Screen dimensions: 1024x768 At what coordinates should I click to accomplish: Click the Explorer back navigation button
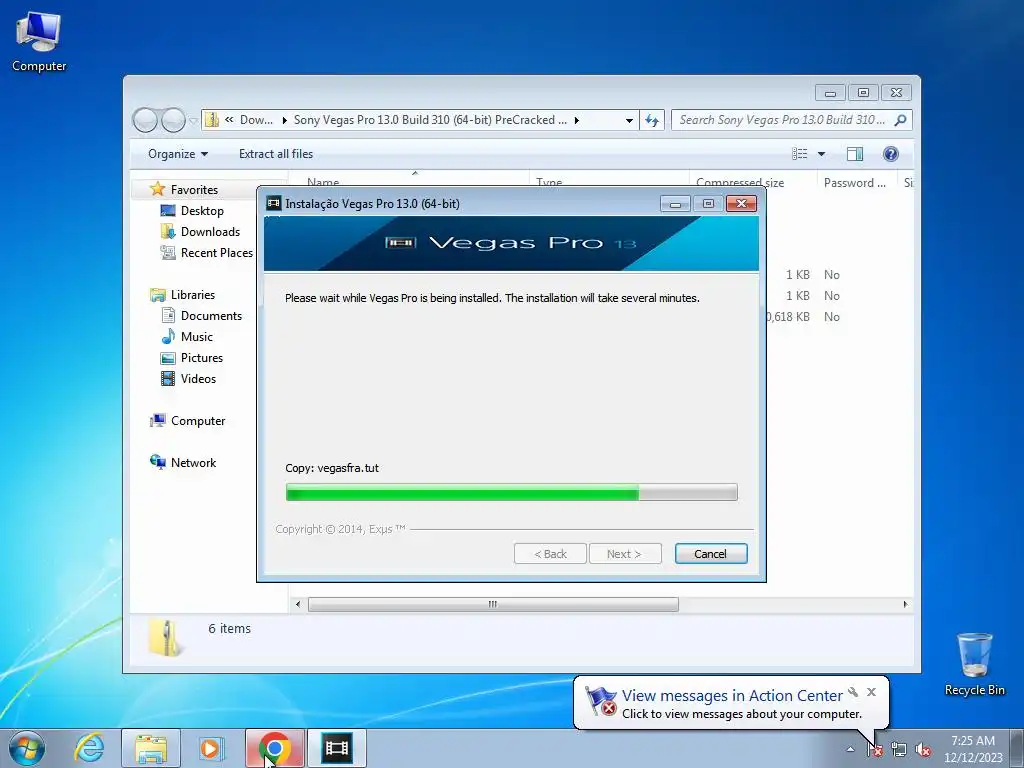(x=145, y=120)
